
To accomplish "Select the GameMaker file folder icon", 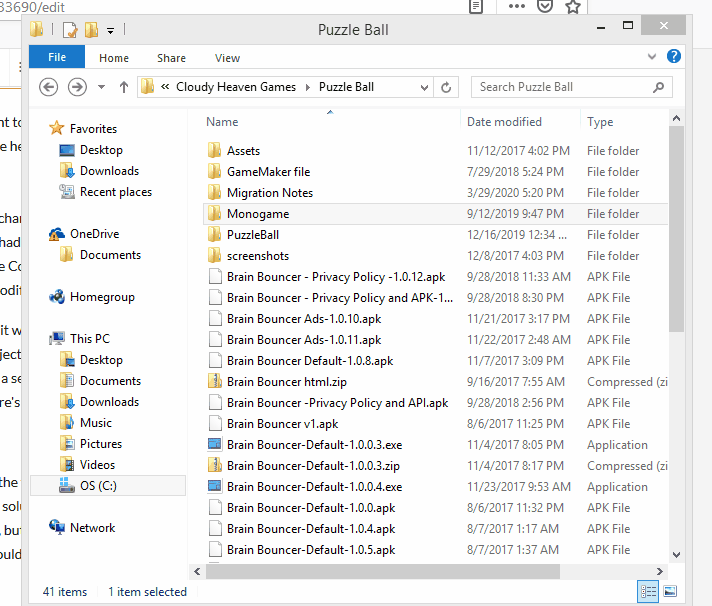I will pos(215,172).
